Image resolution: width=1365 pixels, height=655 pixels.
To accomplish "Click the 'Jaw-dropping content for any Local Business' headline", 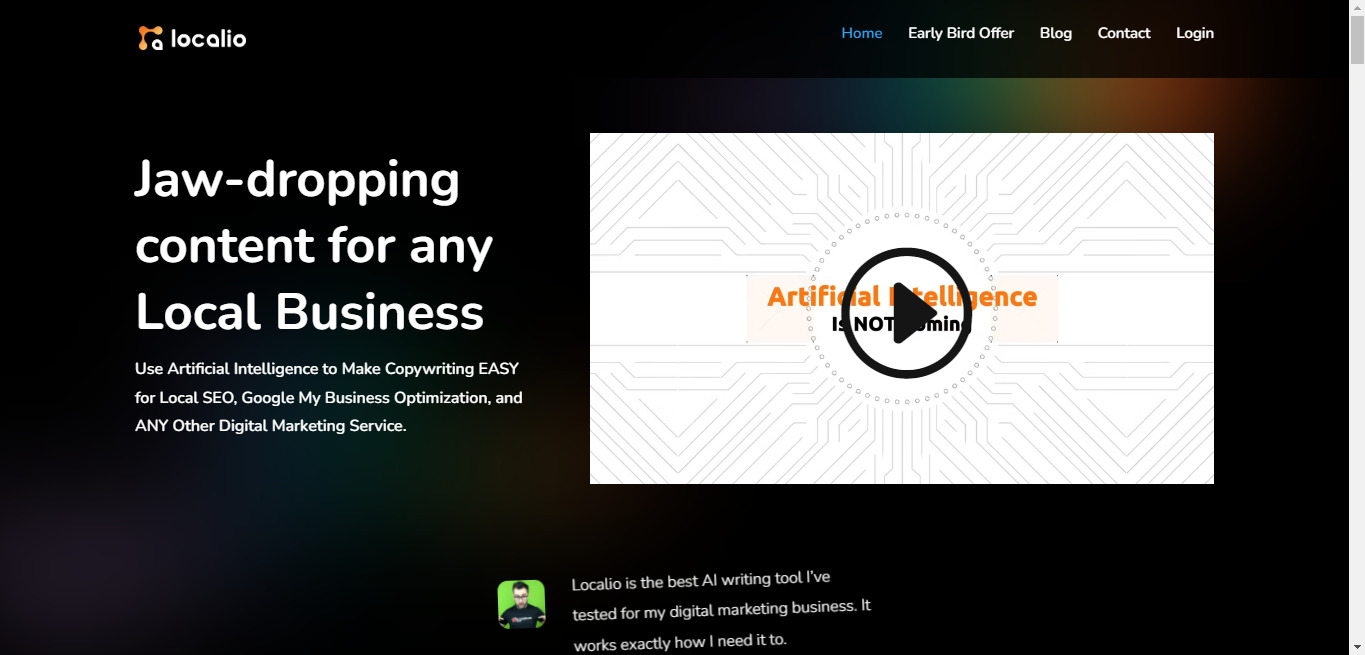I will coord(314,245).
